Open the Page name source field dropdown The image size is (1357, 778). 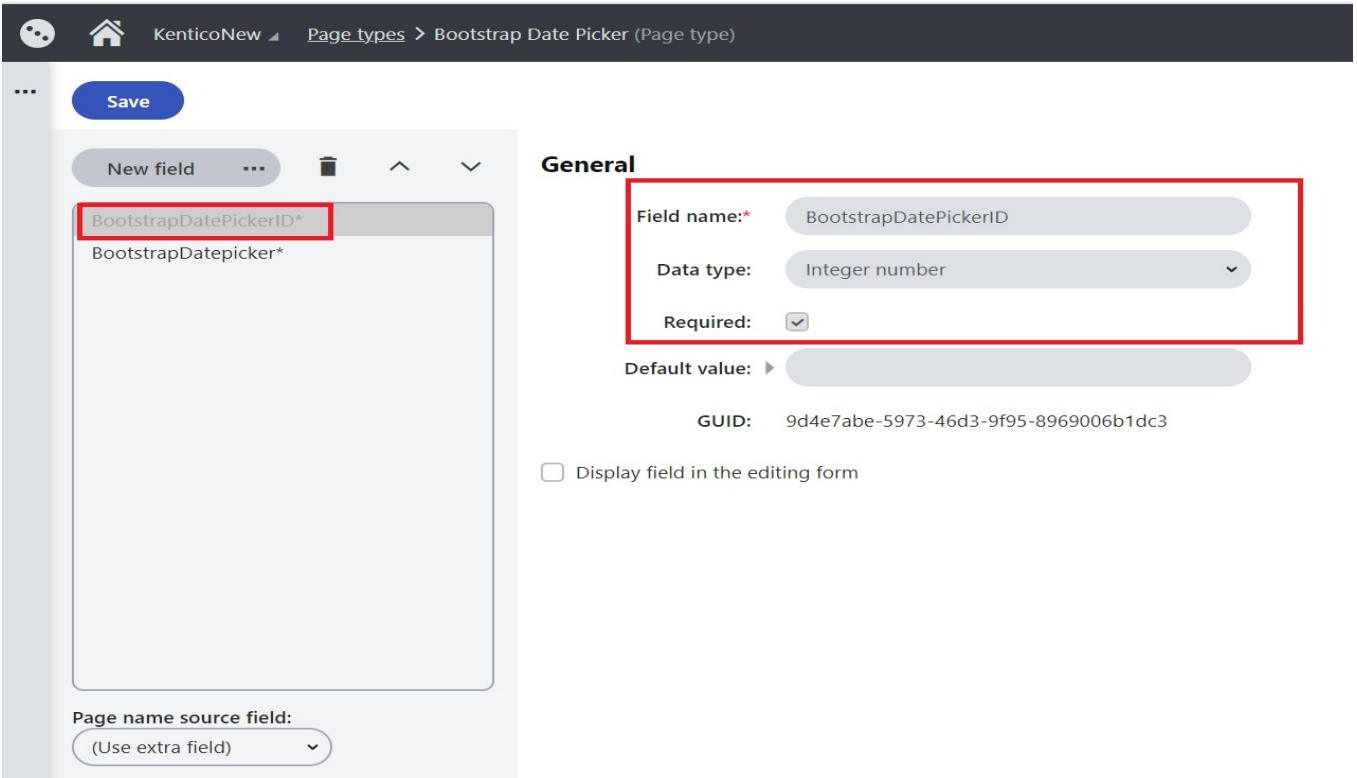click(200, 747)
